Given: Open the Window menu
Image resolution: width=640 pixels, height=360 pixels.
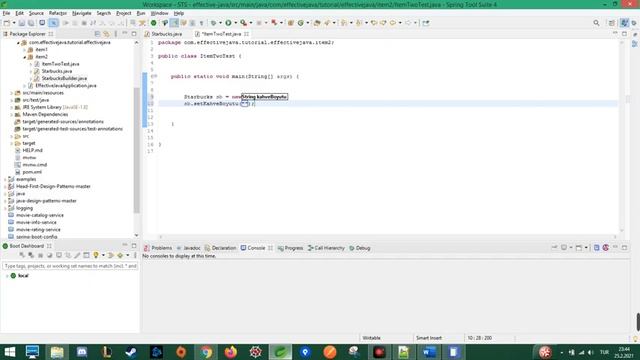Looking at the screenshot, I should pyautogui.click(x=159, y=13).
